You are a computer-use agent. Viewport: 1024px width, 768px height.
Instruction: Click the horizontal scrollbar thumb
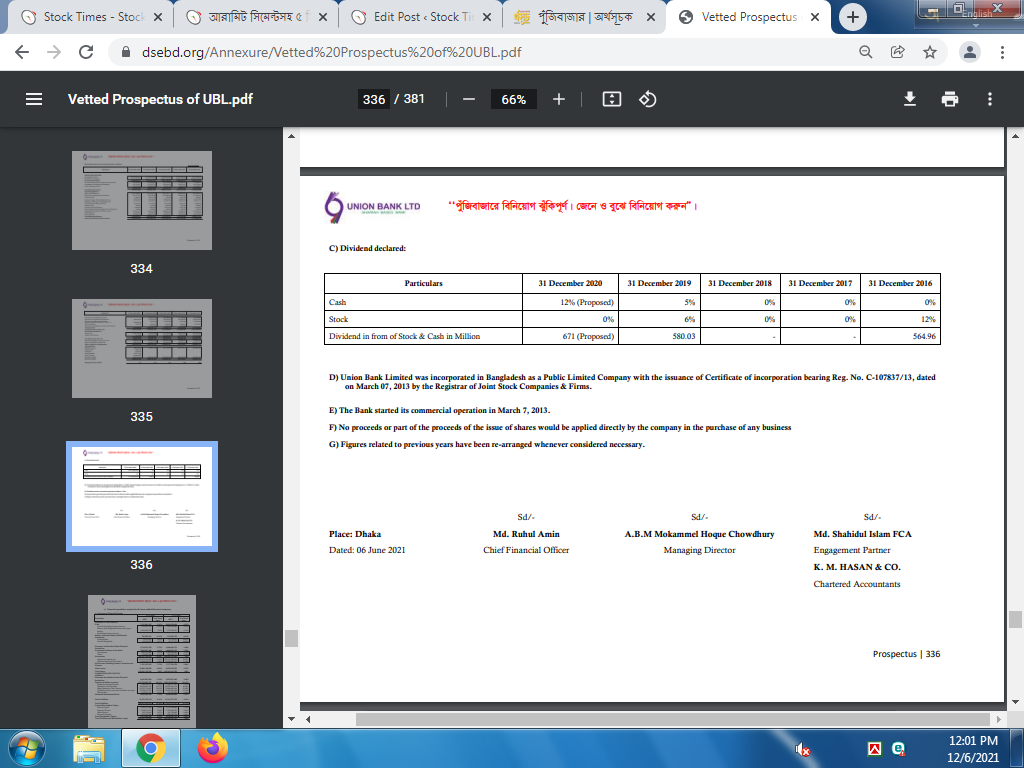click(x=673, y=719)
